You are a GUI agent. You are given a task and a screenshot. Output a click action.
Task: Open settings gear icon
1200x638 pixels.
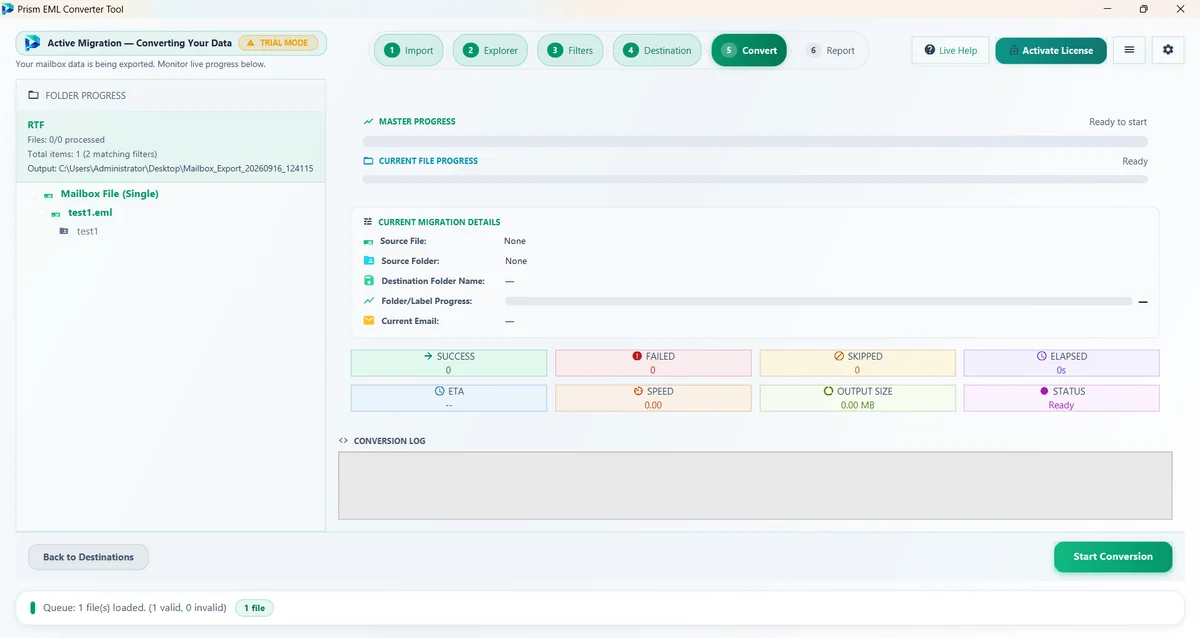tap(1168, 50)
